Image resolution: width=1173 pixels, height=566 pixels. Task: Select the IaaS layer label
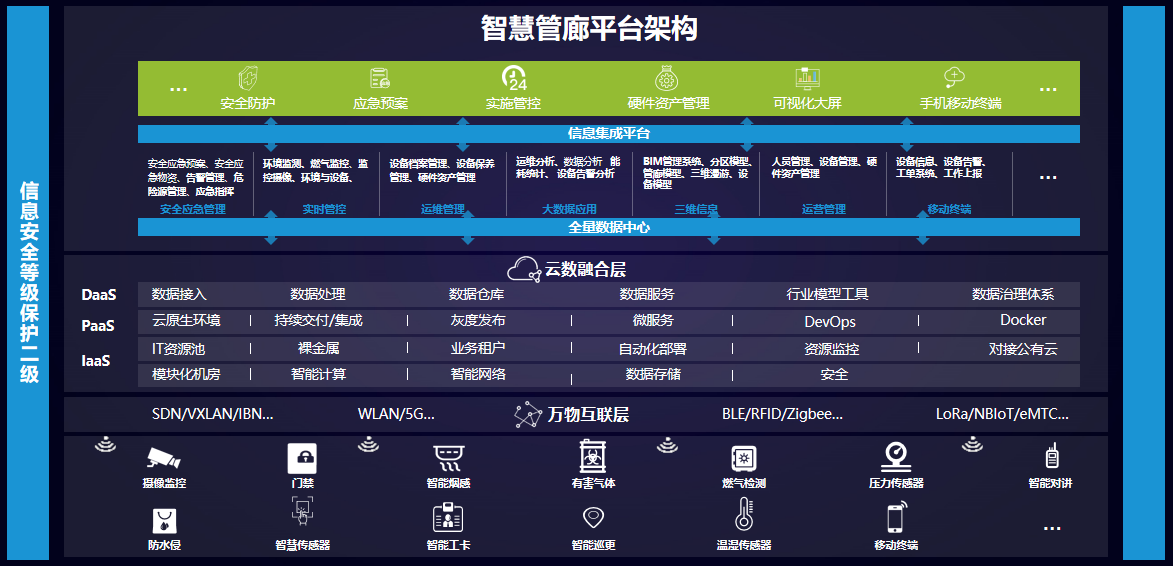tap(96, 361)
